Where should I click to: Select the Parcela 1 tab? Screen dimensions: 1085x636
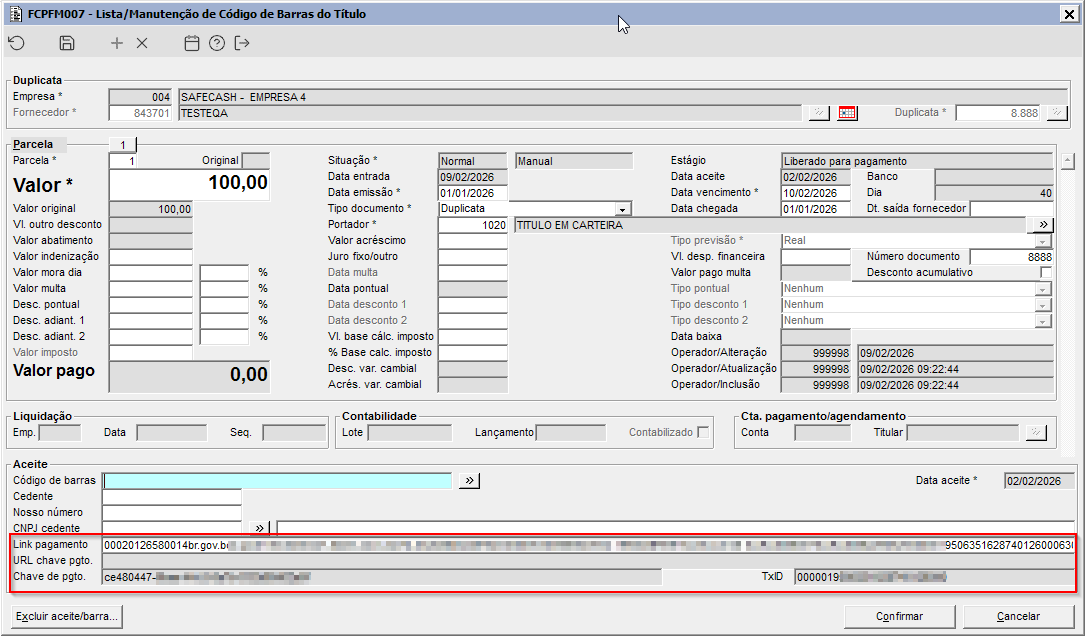(x=123, y=145)
